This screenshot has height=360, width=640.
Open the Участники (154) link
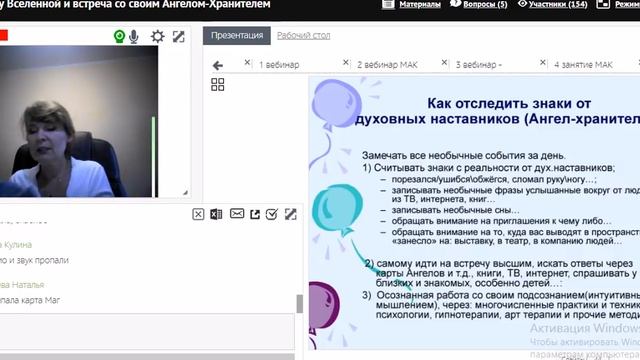pyautogui.click(x=558, y=4)
